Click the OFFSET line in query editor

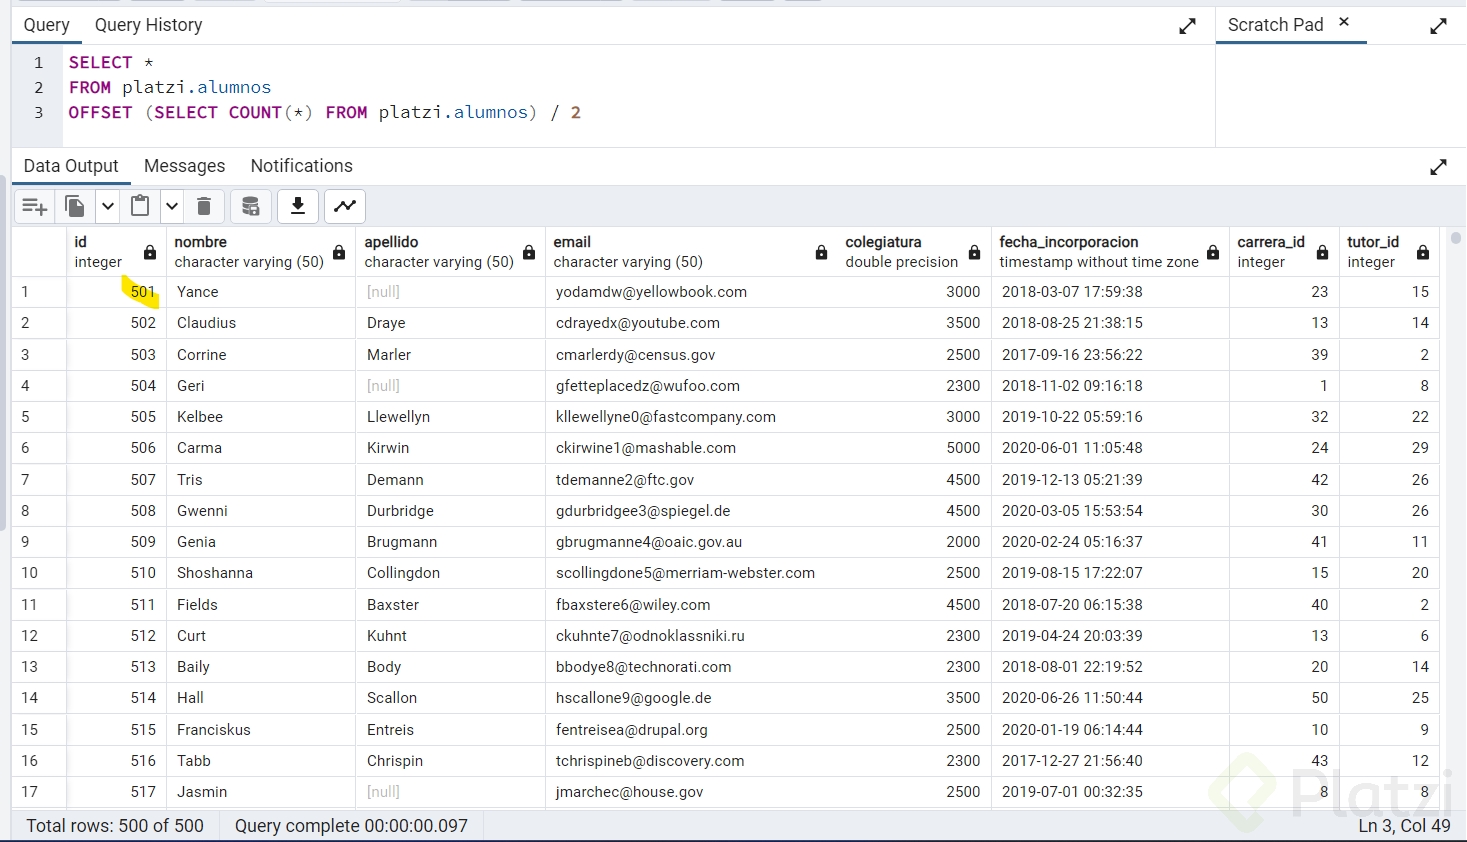tap(325, 112)
